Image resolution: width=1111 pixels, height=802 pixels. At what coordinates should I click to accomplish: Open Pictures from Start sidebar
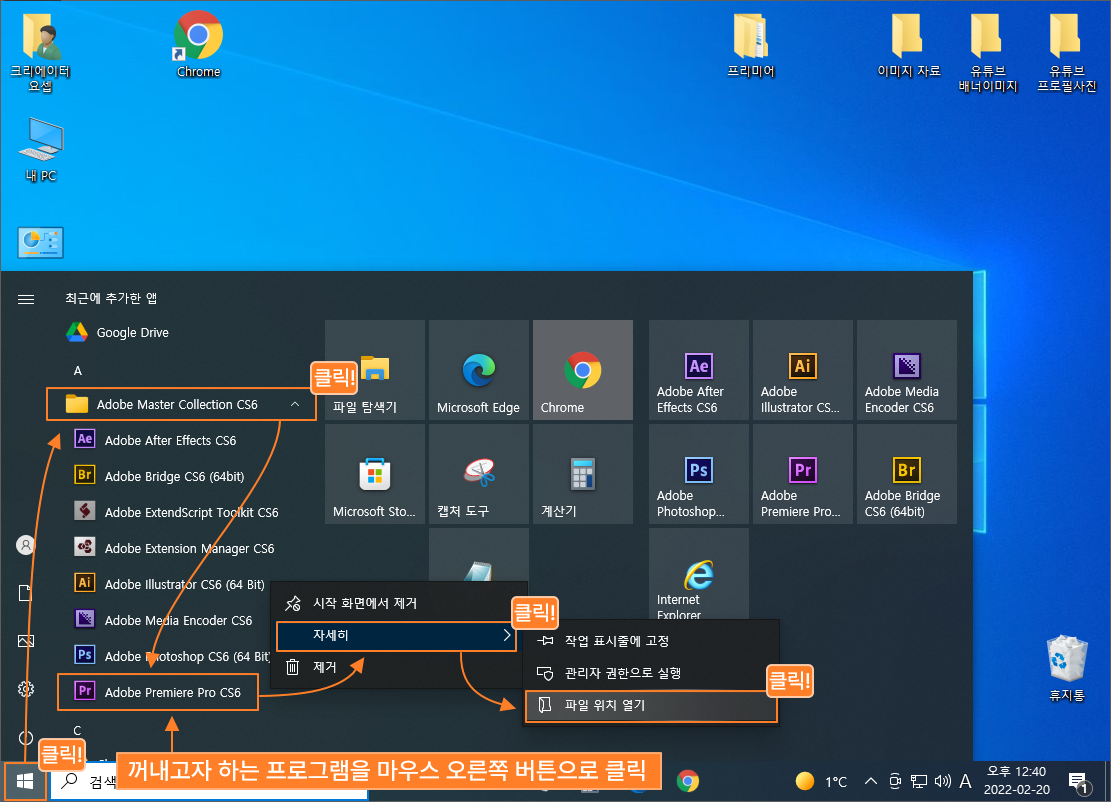[x=26, y=641]
